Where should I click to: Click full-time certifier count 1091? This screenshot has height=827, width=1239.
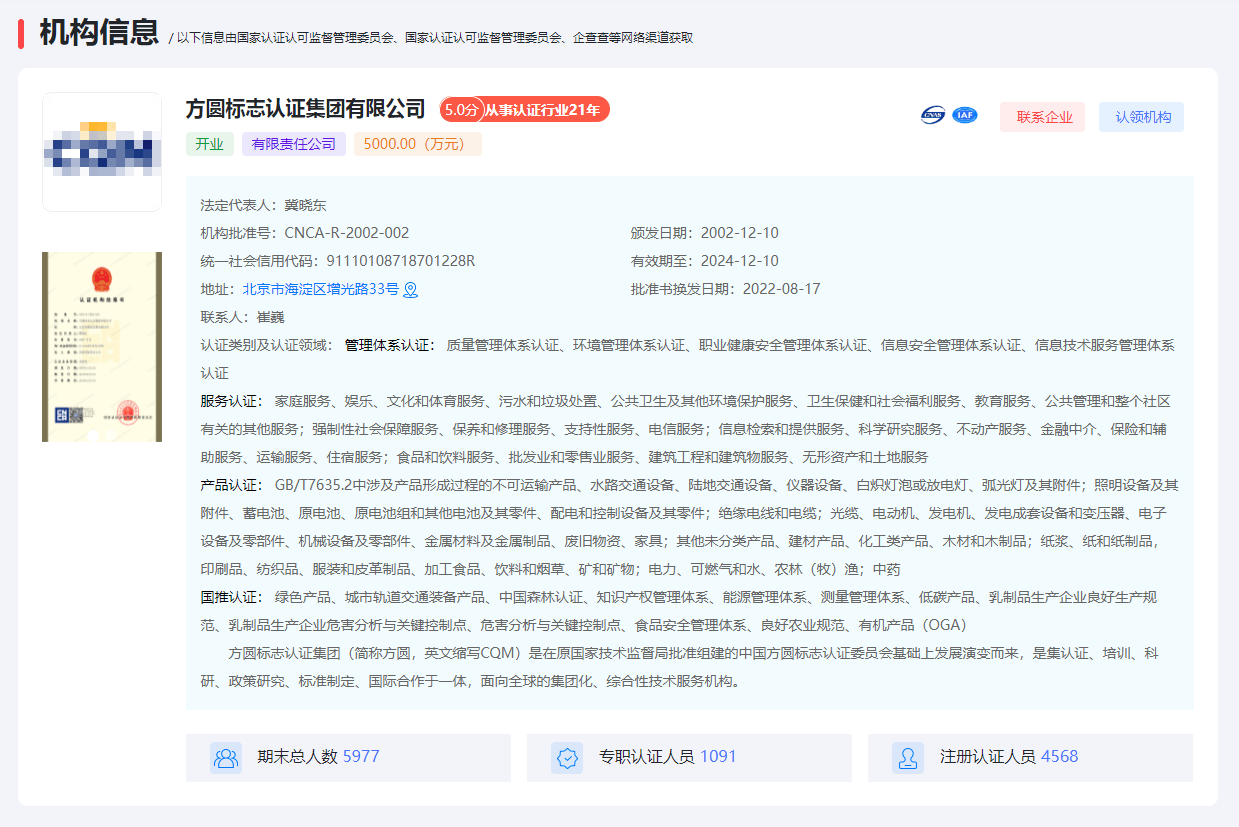coord(718,757)
